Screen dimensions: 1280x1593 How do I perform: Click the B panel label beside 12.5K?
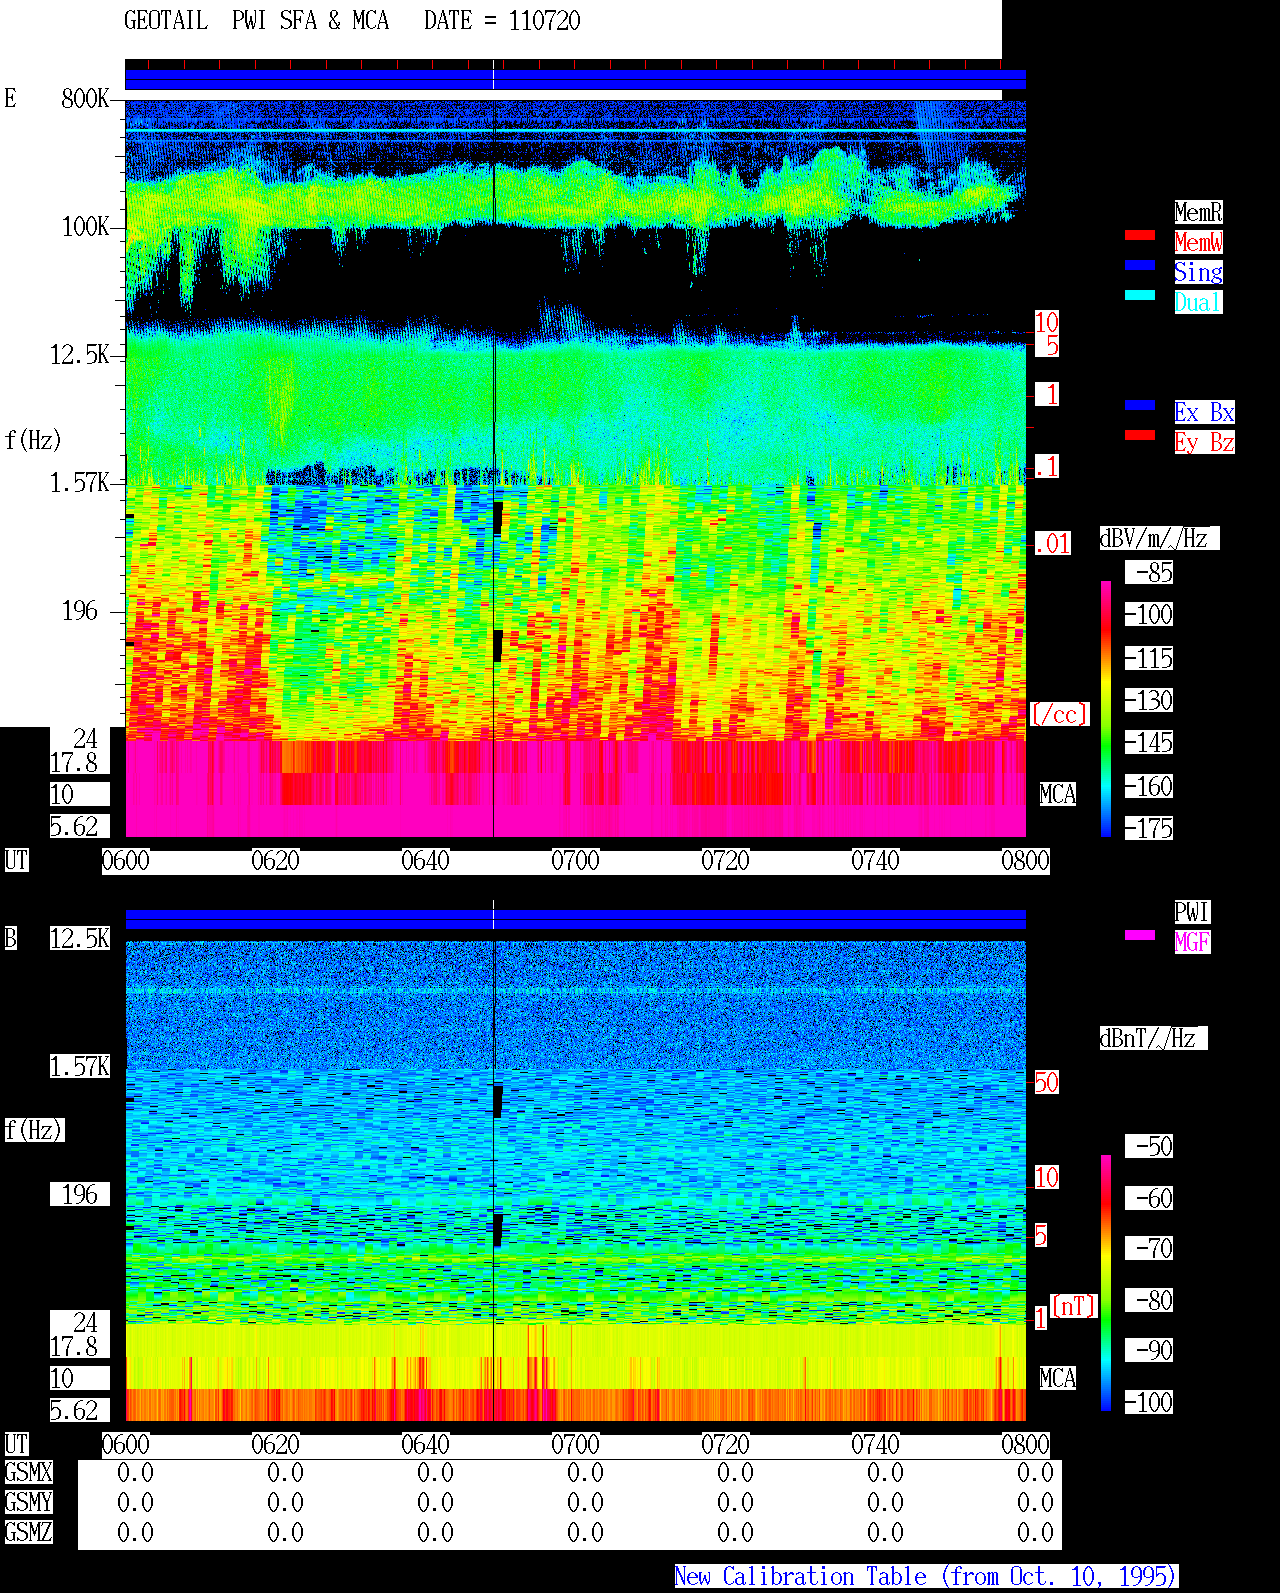[x=10, y=939]
